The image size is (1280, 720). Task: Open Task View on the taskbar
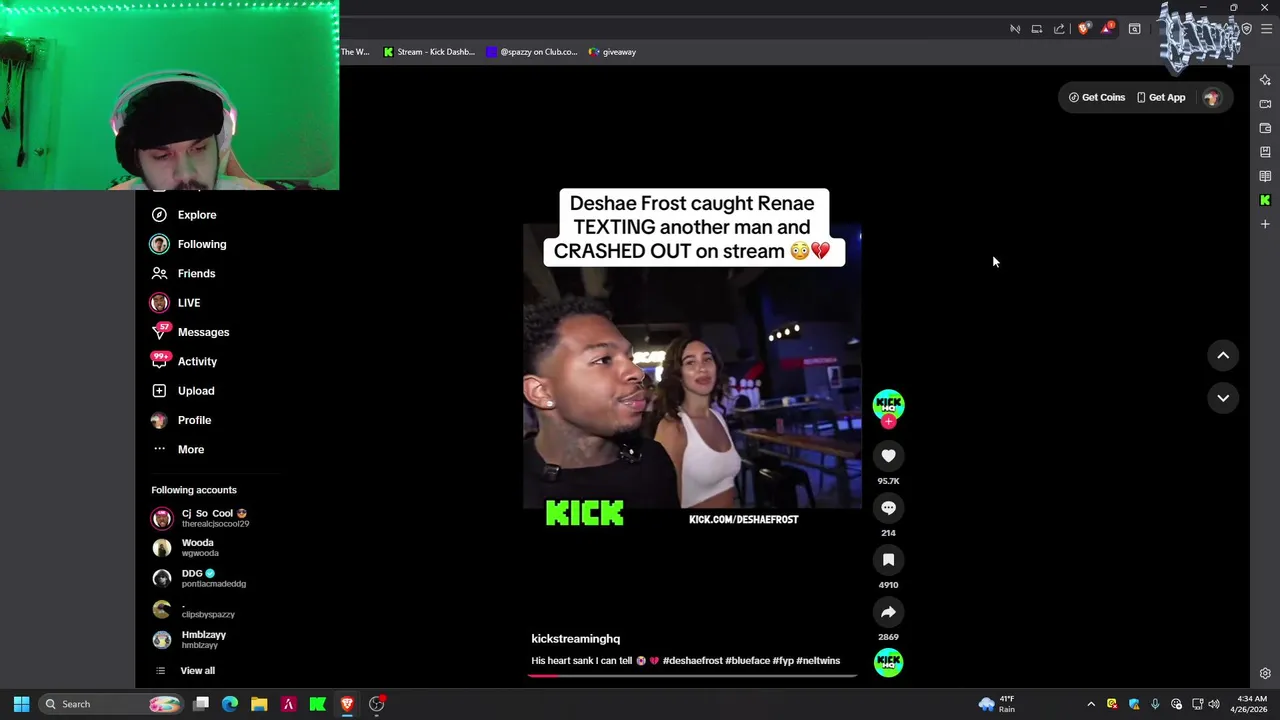pyautogui.click(x=201, y=704)
